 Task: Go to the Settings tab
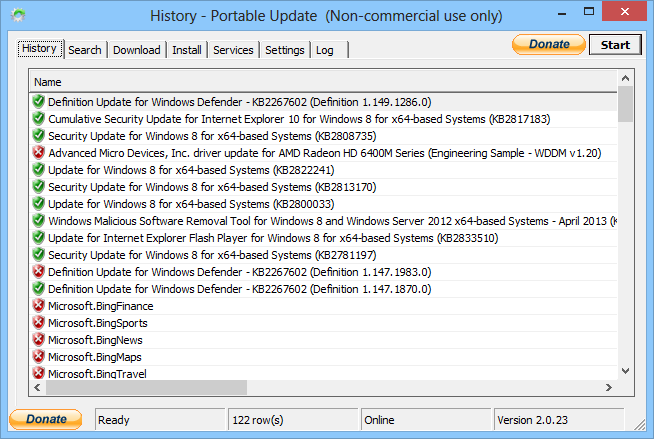point(285,50)
